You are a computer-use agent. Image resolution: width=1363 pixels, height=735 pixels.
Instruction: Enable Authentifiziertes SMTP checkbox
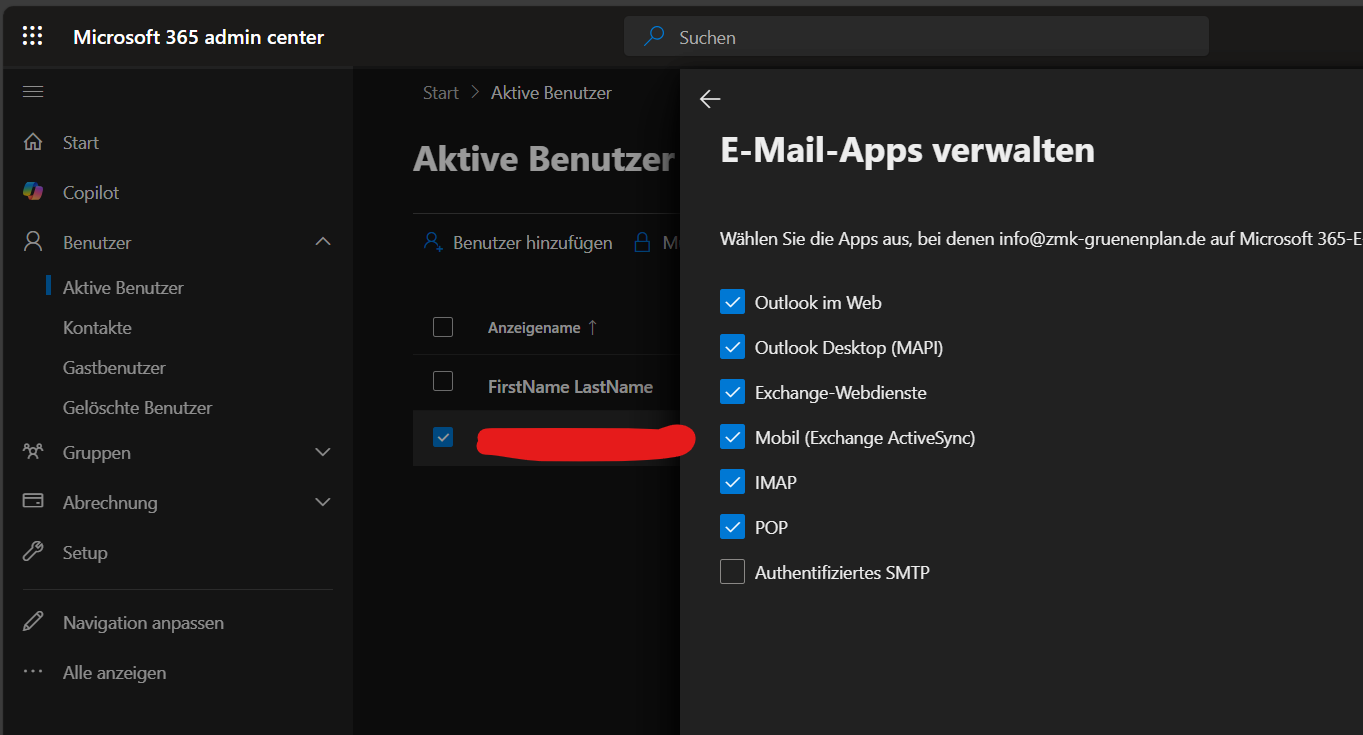click(x=732, y=572)
